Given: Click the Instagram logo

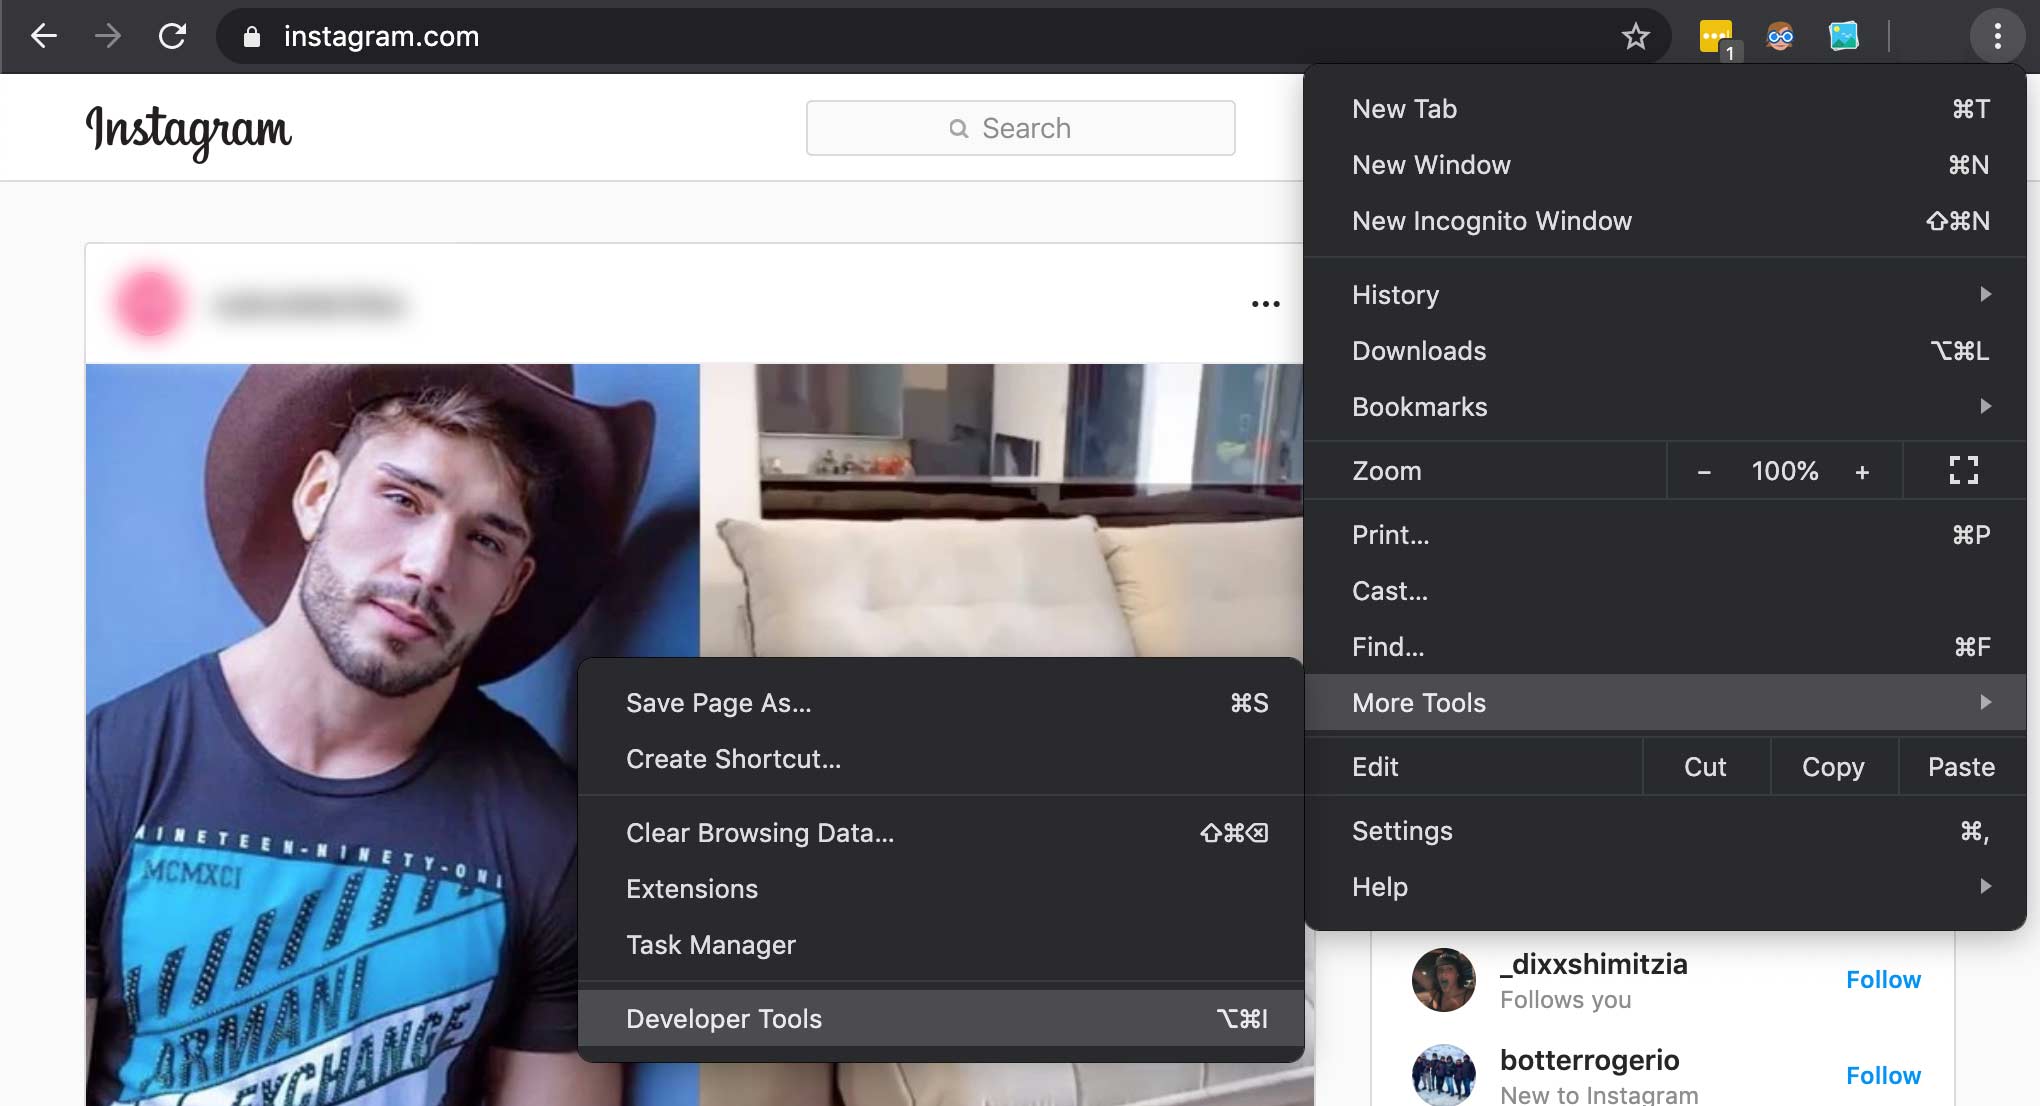Looking at the screenshot, I should click(189, 130).
